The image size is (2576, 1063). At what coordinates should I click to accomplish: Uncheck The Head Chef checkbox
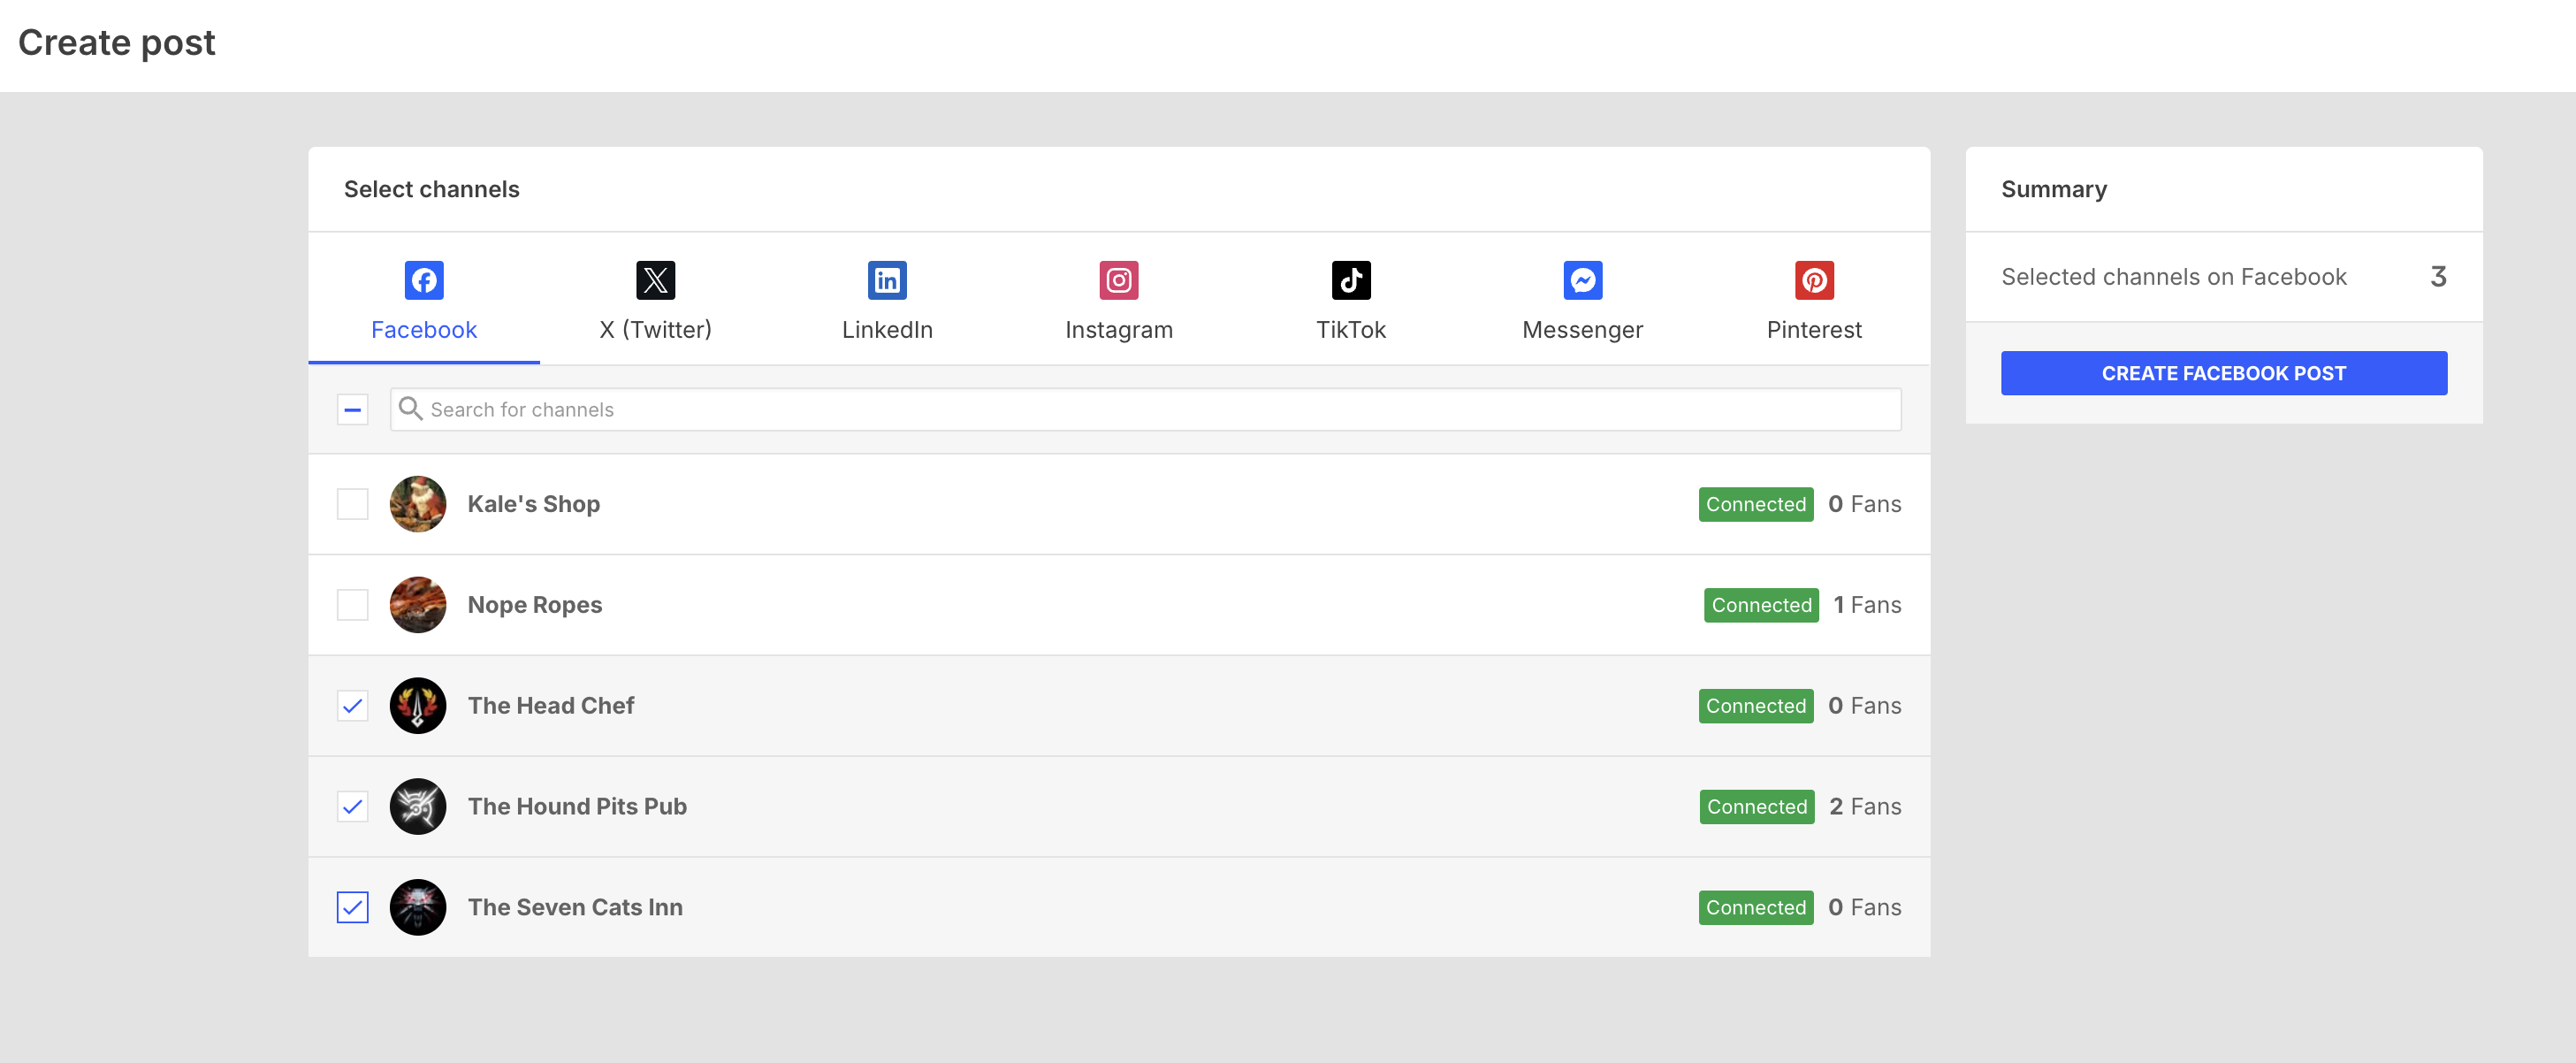coord(353,706)
